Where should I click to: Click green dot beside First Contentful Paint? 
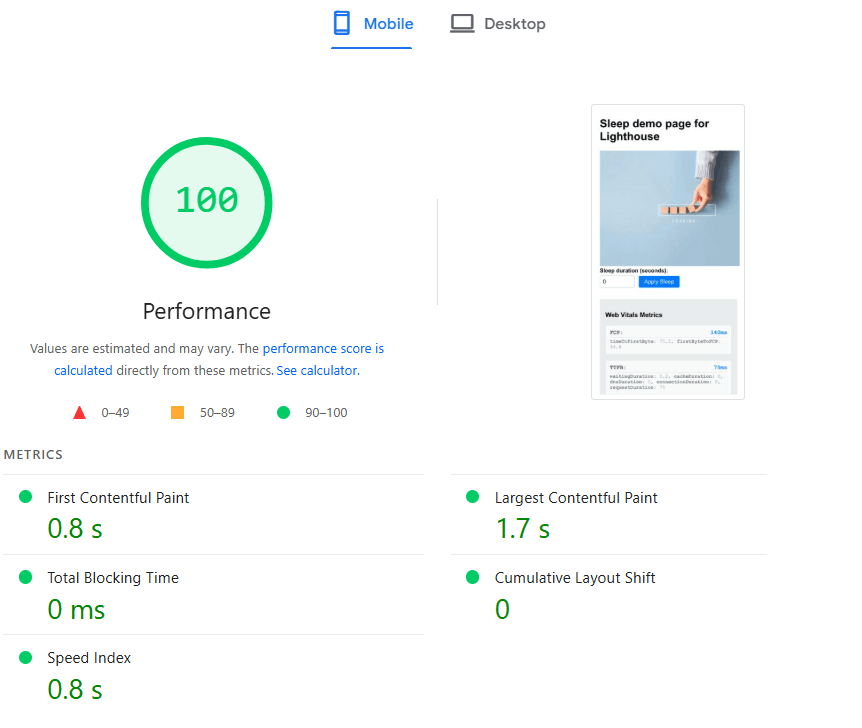click(x=25, y=497)
